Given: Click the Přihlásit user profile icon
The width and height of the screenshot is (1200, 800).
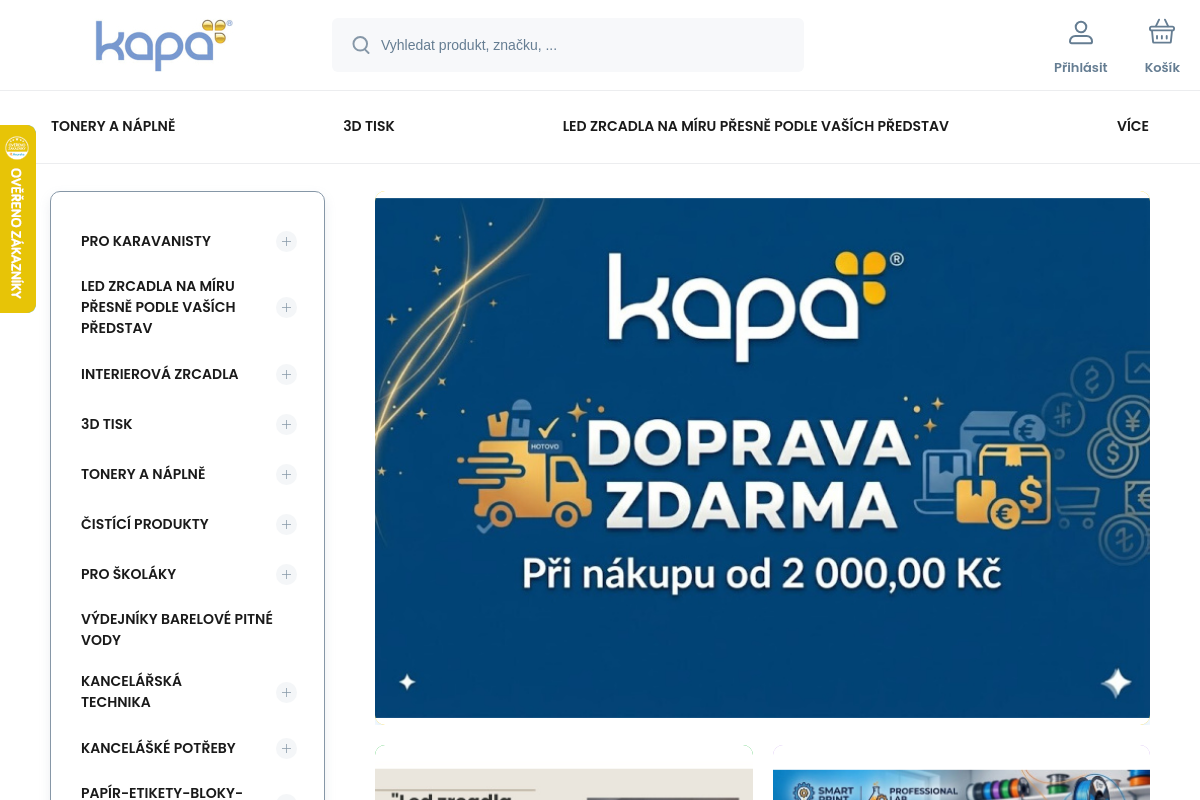Looking at the screenshot, I should (1080, 32).
